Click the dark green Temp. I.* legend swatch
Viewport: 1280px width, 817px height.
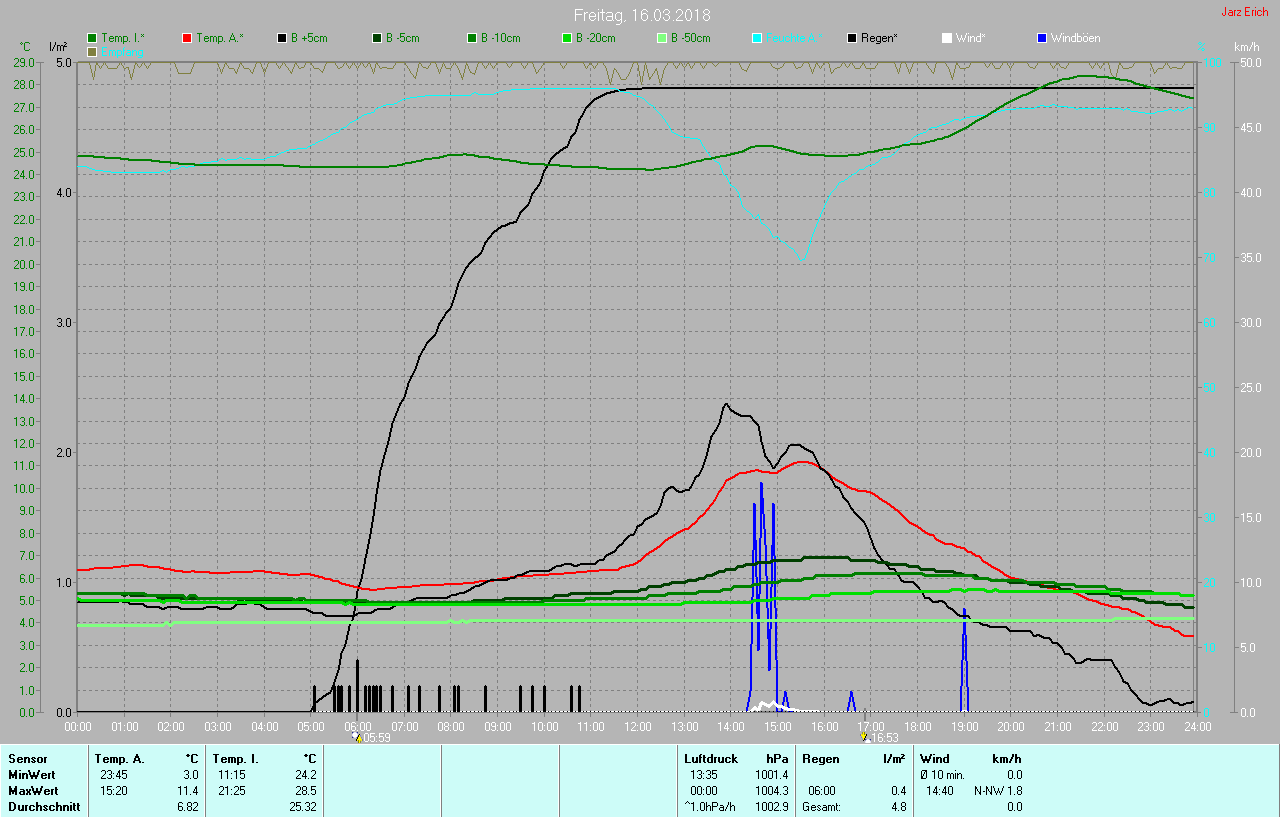click(x=93, y=38)
